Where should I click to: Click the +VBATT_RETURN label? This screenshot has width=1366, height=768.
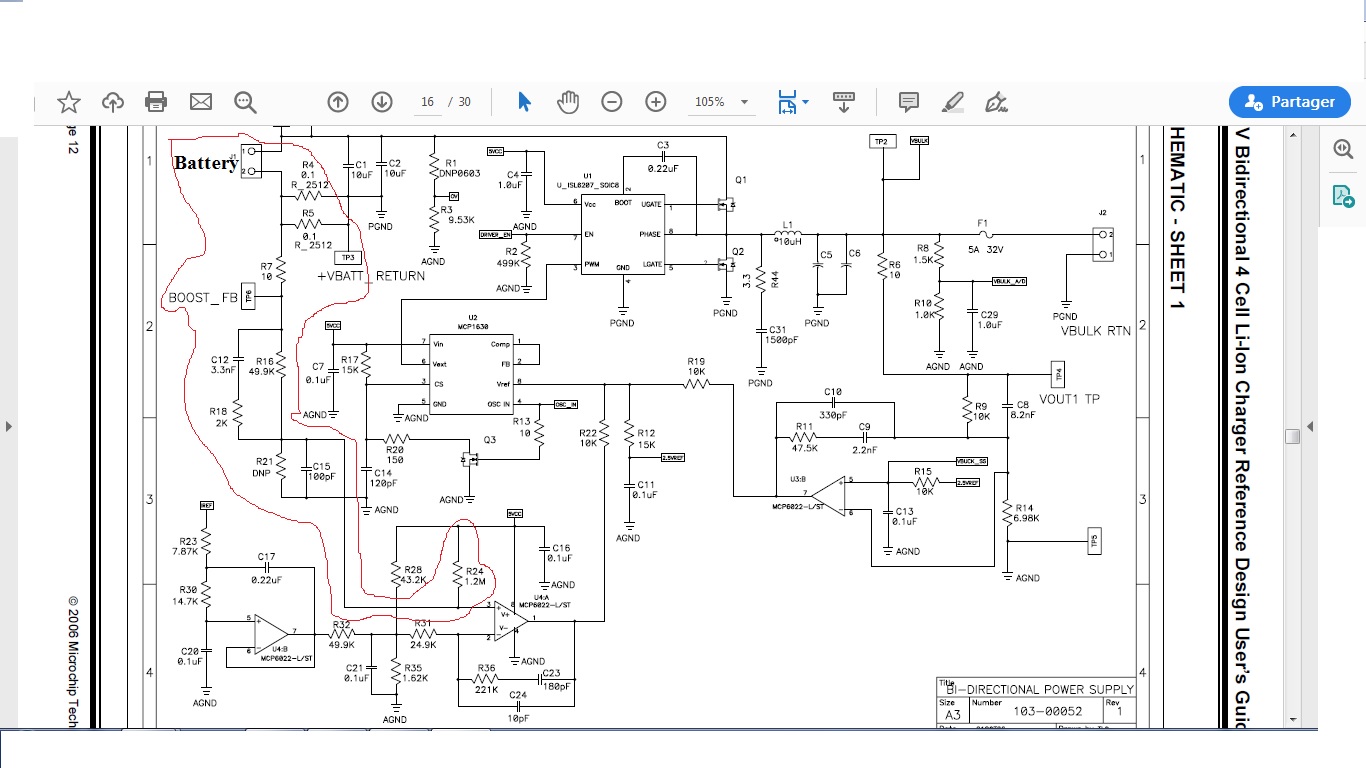point(371,276)
